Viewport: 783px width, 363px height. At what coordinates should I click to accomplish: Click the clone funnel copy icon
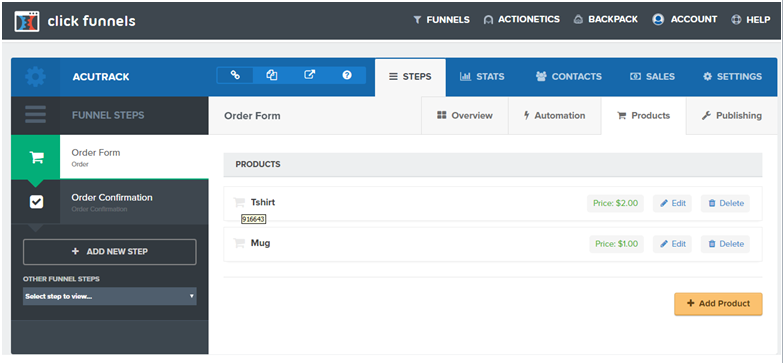pos(272,75)
